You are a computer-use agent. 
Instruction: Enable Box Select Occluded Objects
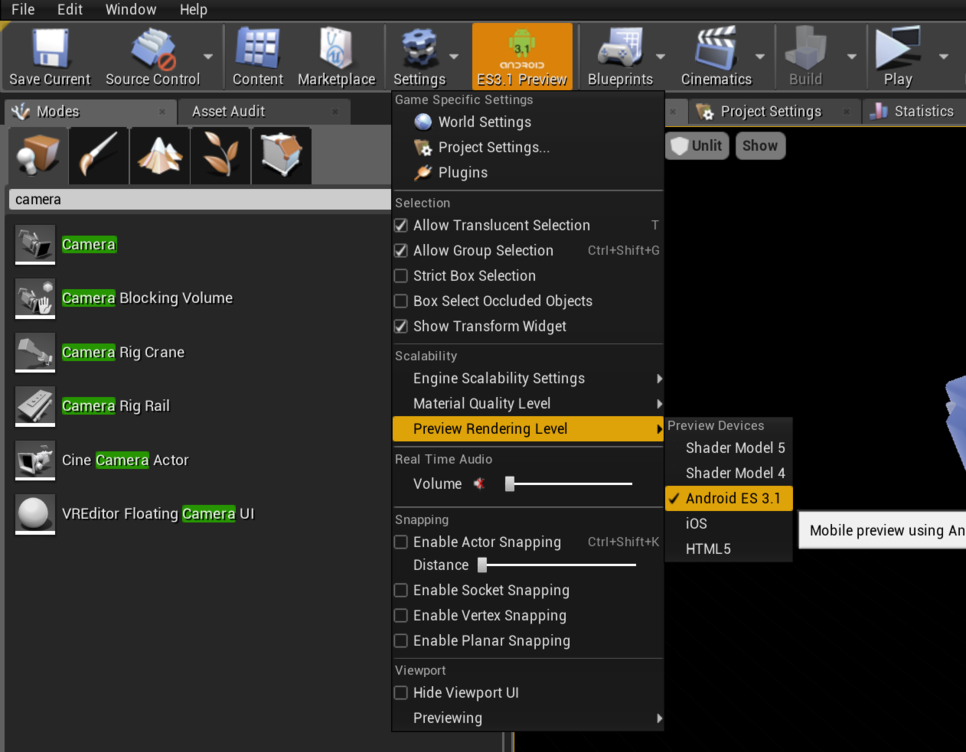tap(401, 301)
